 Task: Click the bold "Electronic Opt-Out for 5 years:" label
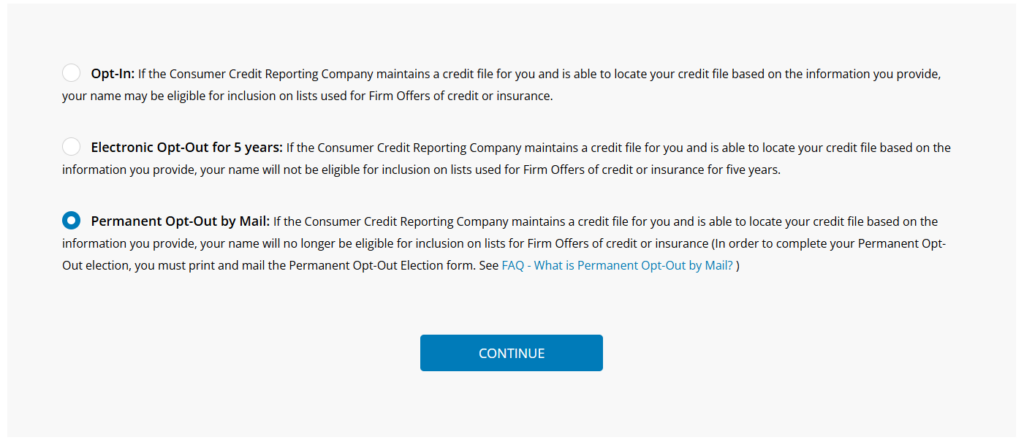187,148
